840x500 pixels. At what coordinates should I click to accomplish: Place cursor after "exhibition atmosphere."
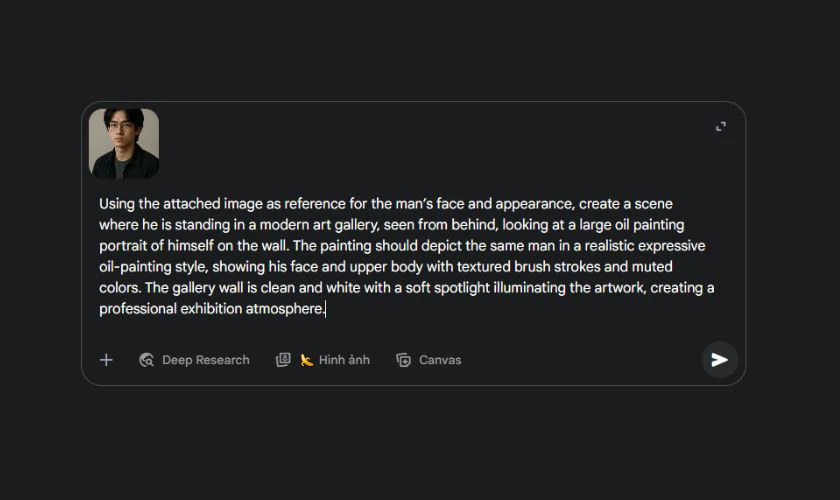point(326,309)
